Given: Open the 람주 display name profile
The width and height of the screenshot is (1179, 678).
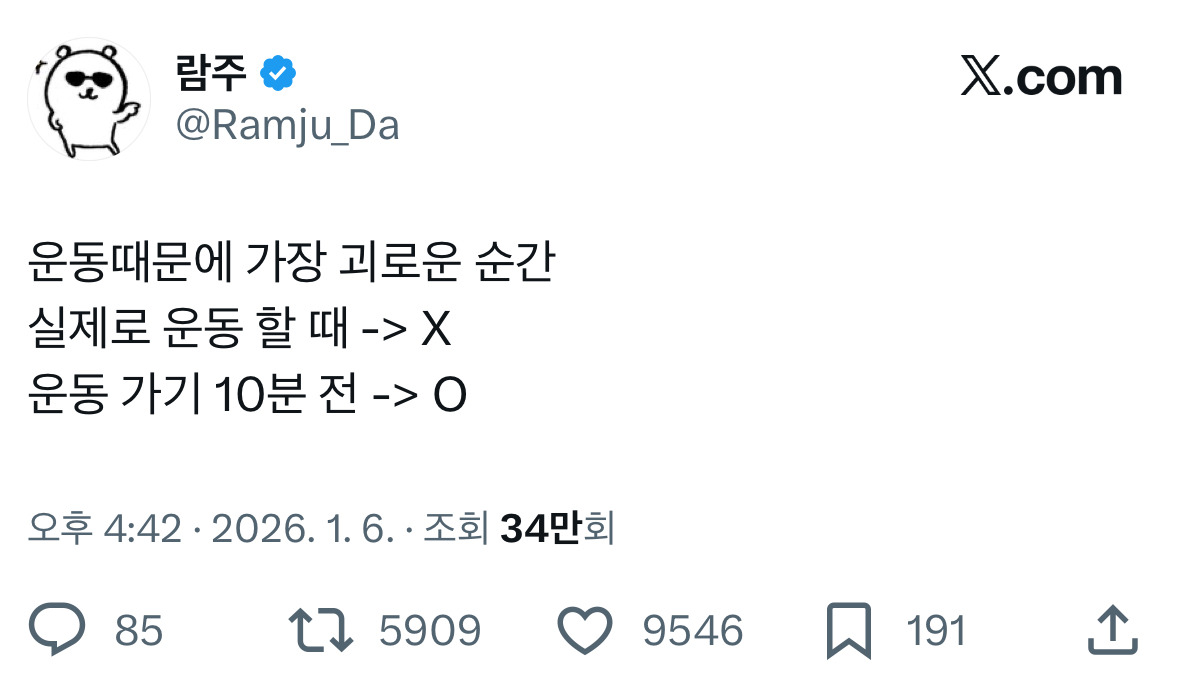Looking at the screenshot, I should click(x=211, y=73).
